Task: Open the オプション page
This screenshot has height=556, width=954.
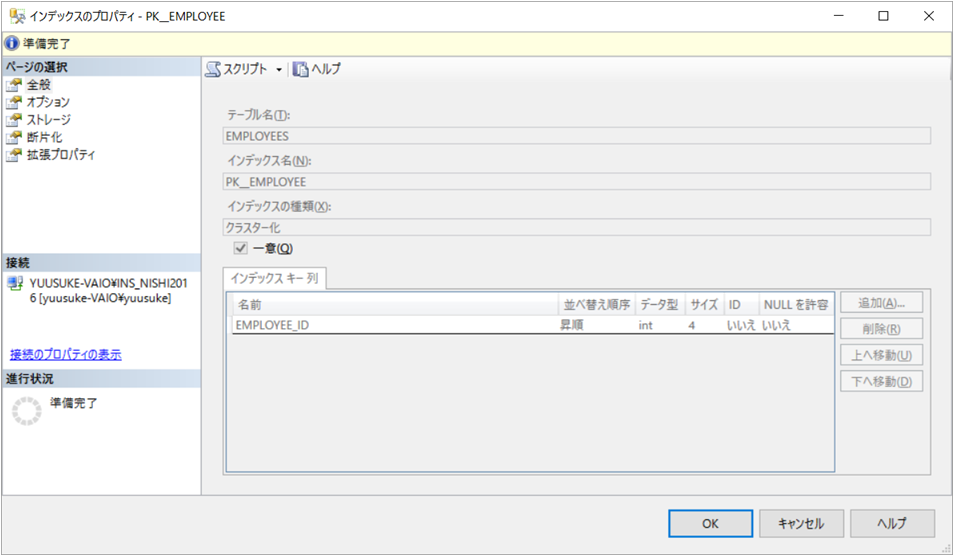Action: pyautogui.click(x=48, y=102)
